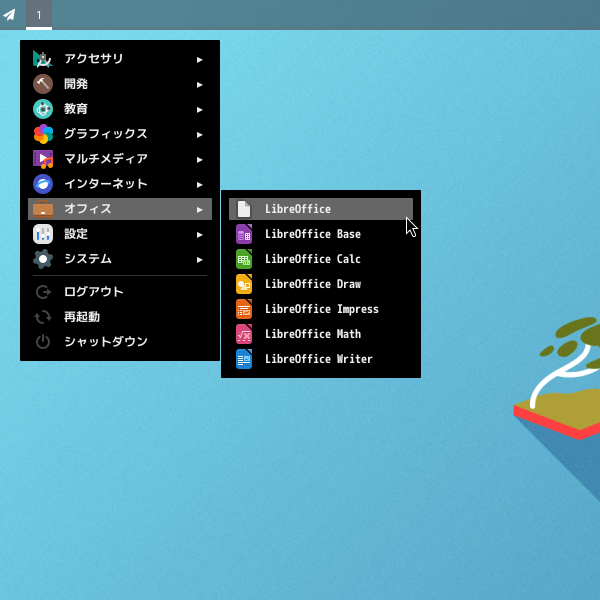Click the LibreOffice Math icon
This screenshot has width=600, height=600.
(x=244, y=334)
